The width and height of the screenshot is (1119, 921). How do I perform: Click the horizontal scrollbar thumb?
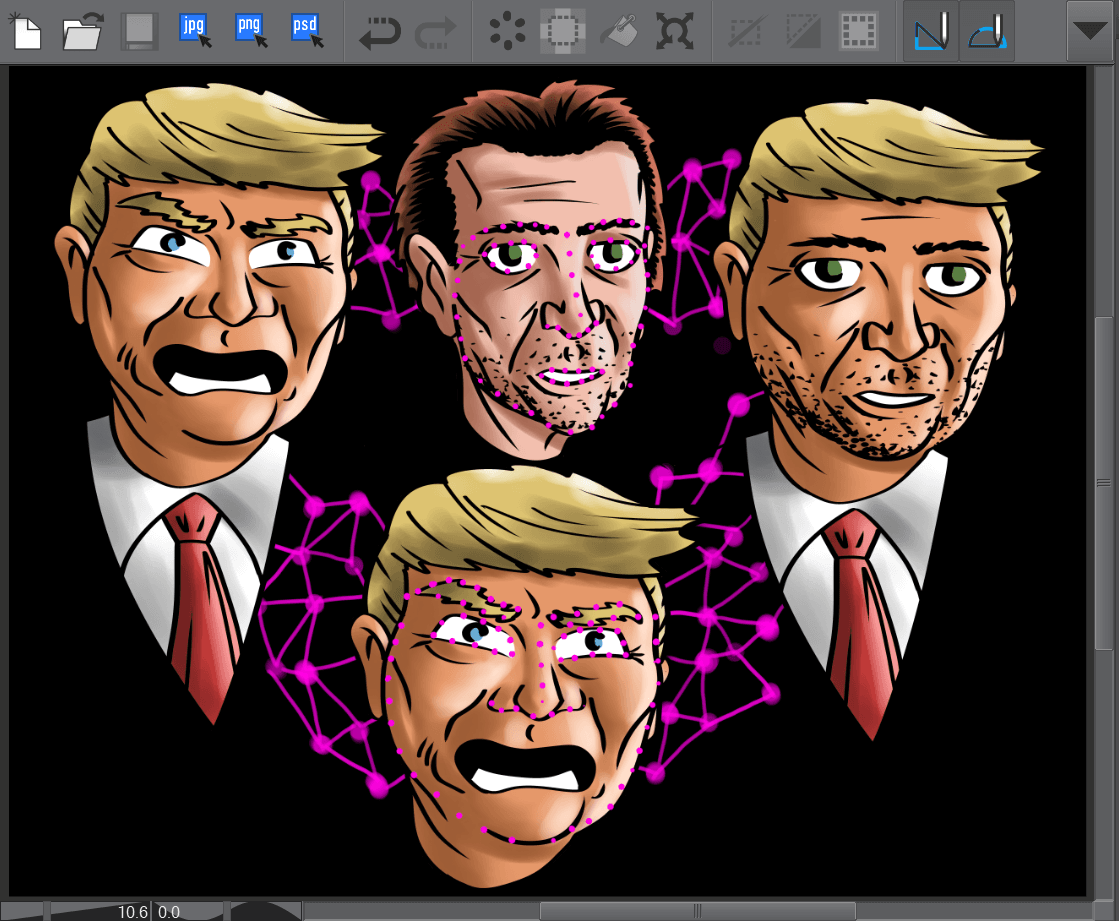click(x=697, y=910)
